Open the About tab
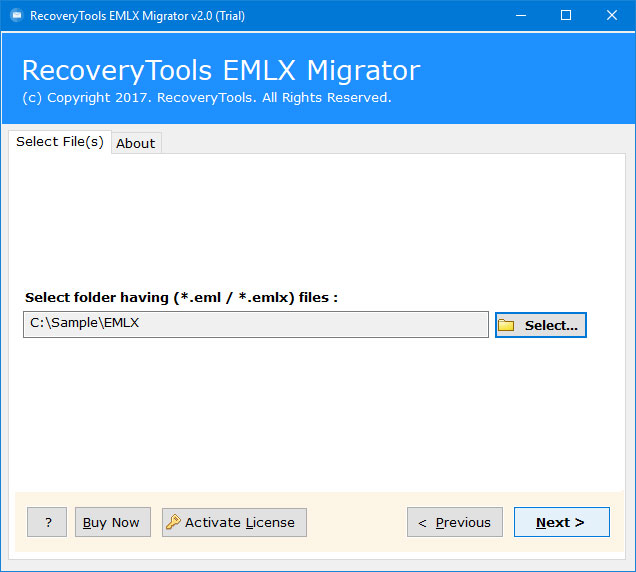The image size is (636, 572). tap(136, 143)
